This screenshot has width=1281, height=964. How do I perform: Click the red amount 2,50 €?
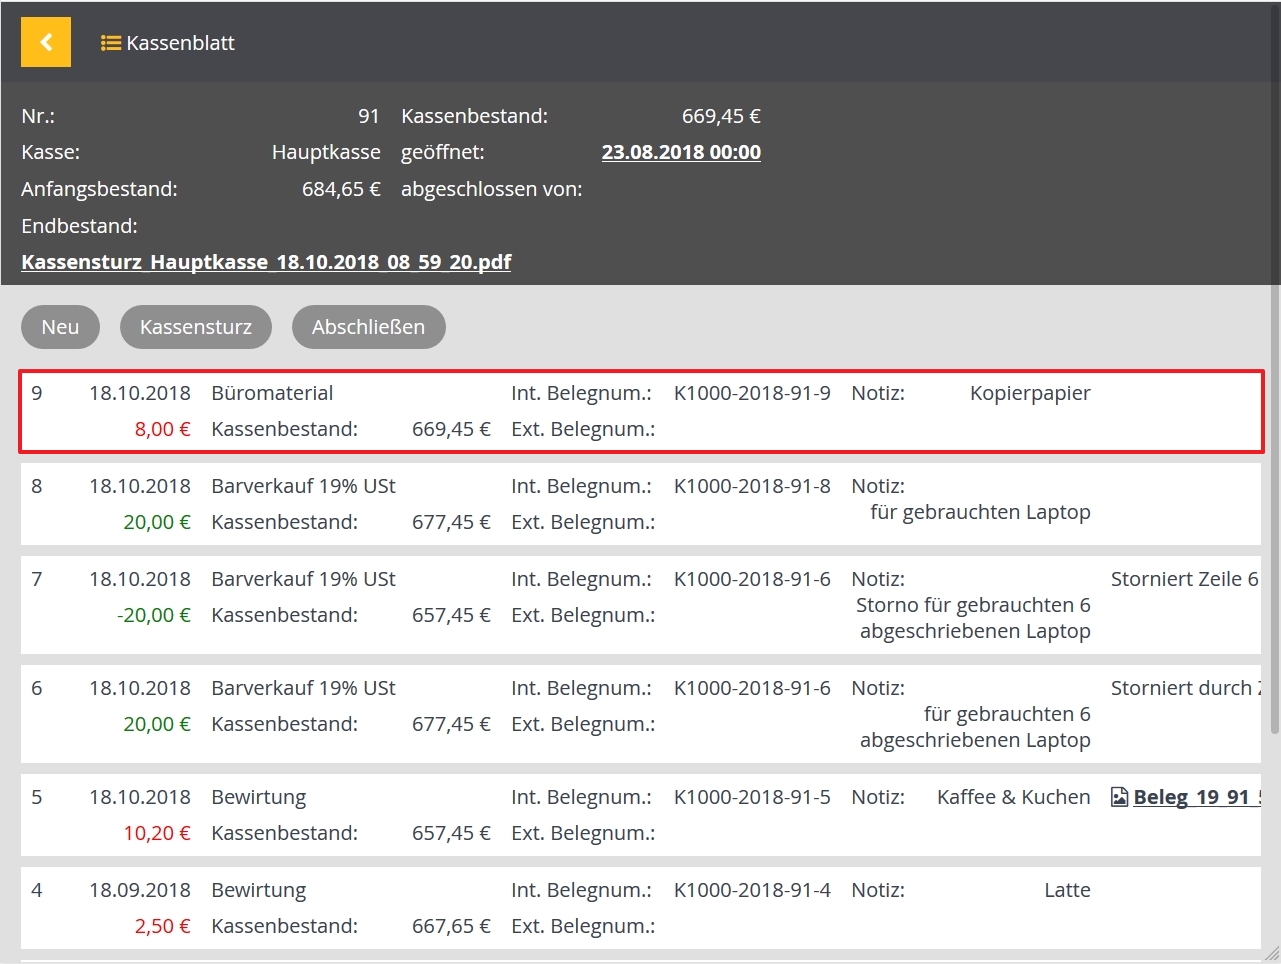(x=163, y=926)
